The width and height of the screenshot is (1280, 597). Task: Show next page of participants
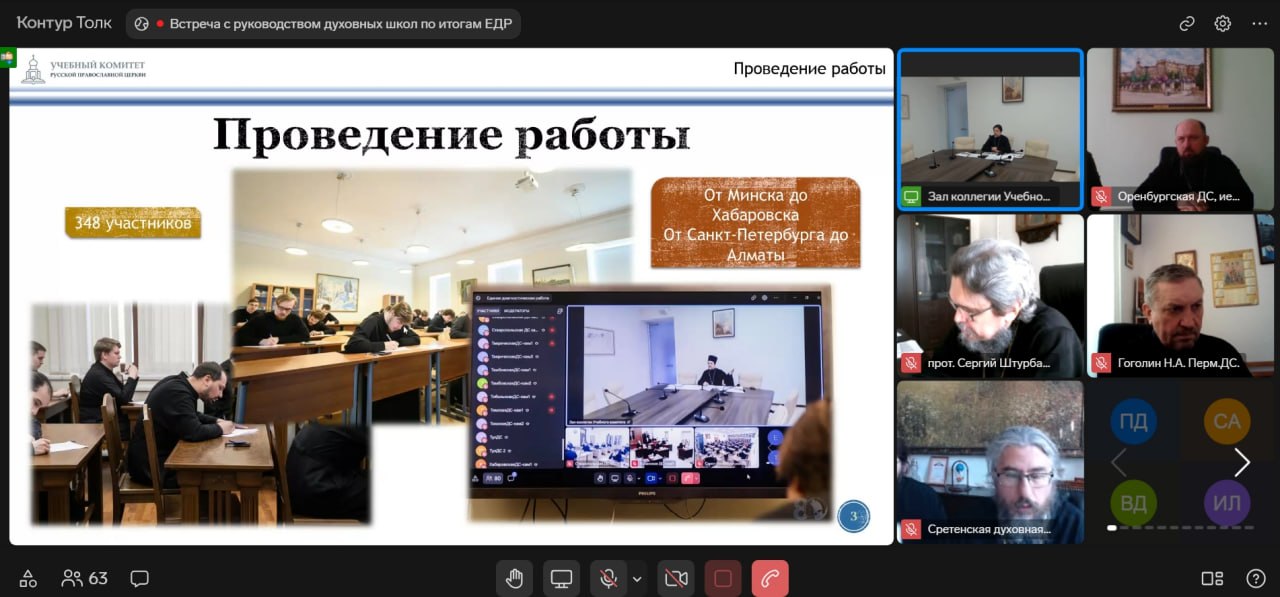[1242, 462]
